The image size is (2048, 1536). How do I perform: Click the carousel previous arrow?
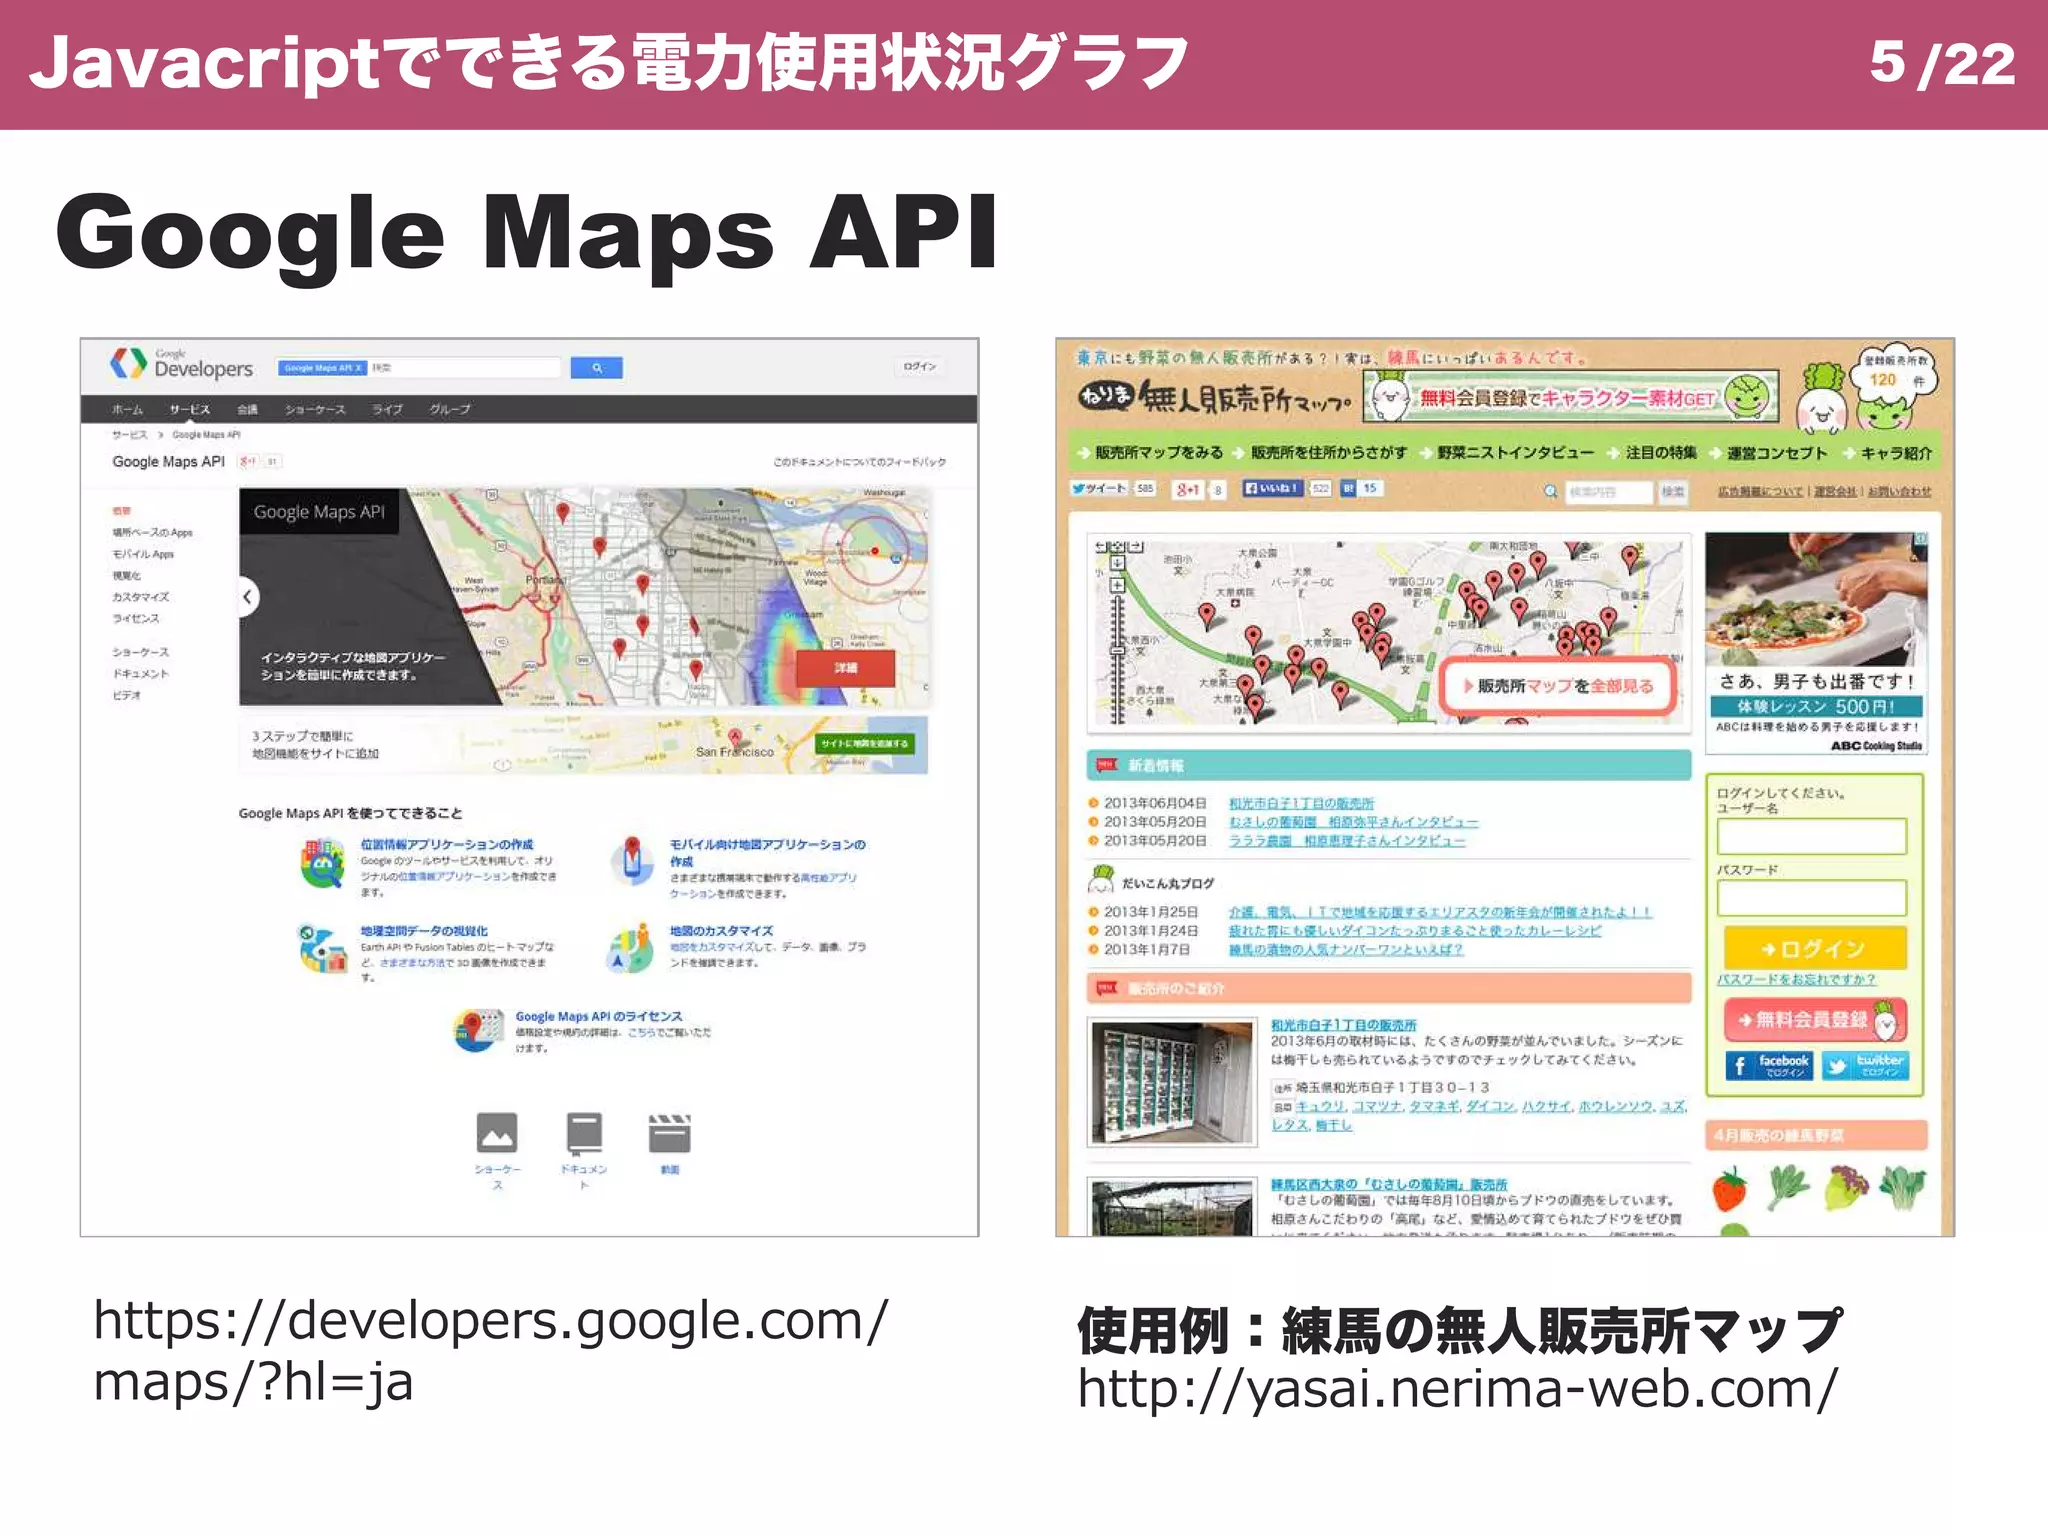[247, 597]
